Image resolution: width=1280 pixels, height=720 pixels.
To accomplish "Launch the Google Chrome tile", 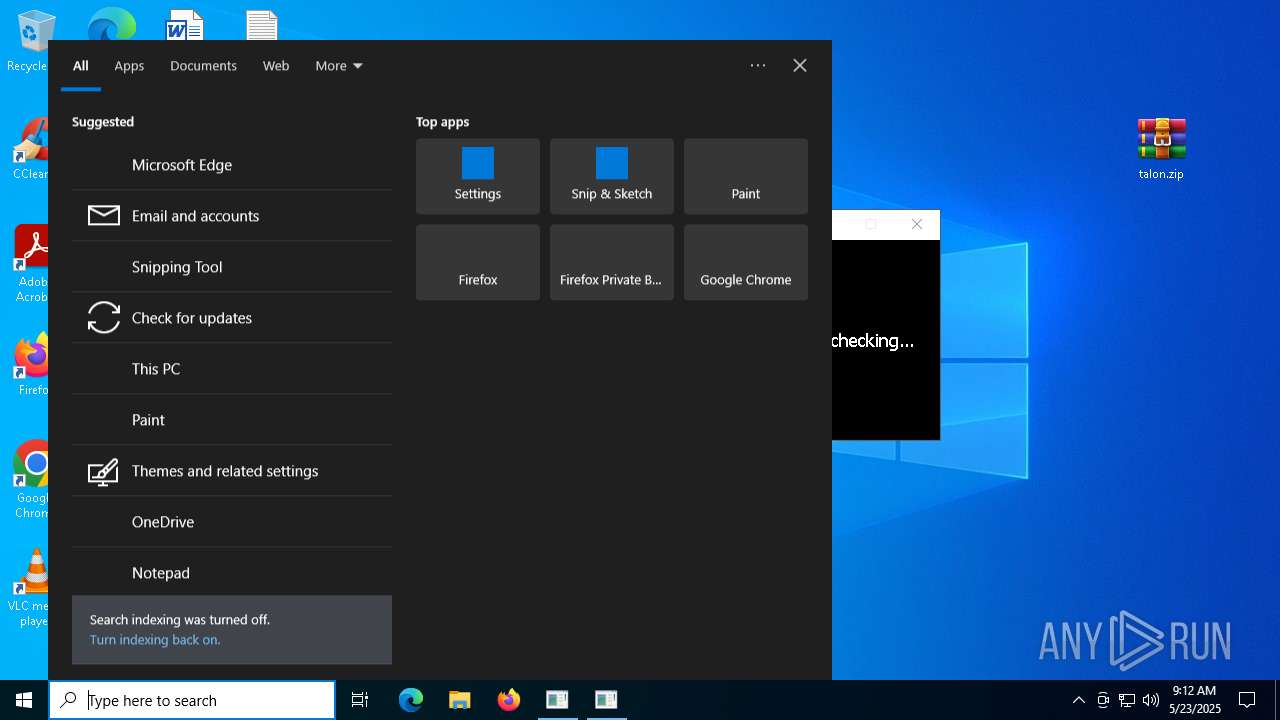I will (x=746, y=262).
